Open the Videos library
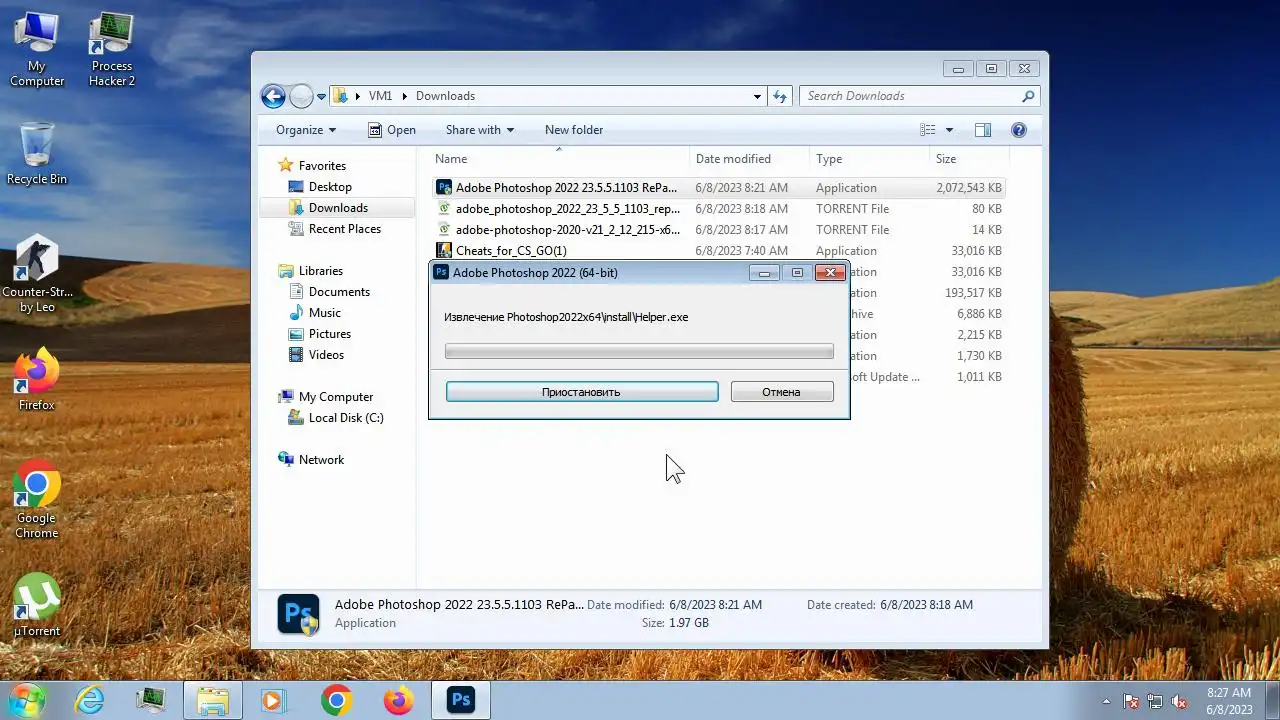Screen dimensions: 1280x720 coord(326,355)
